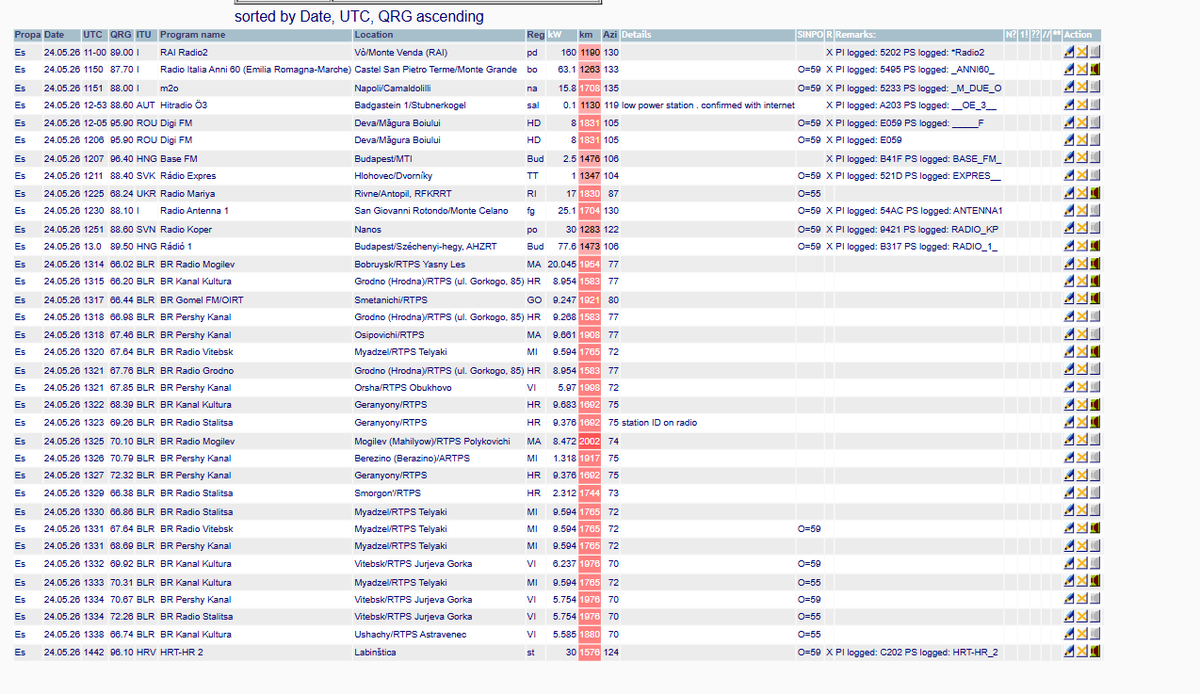Viewport: 1200px width, 694px height.
Task: Select remark 'PI logged: 54AC PS logged: ANTENNA1'
Action: click(x=919, y=211)
